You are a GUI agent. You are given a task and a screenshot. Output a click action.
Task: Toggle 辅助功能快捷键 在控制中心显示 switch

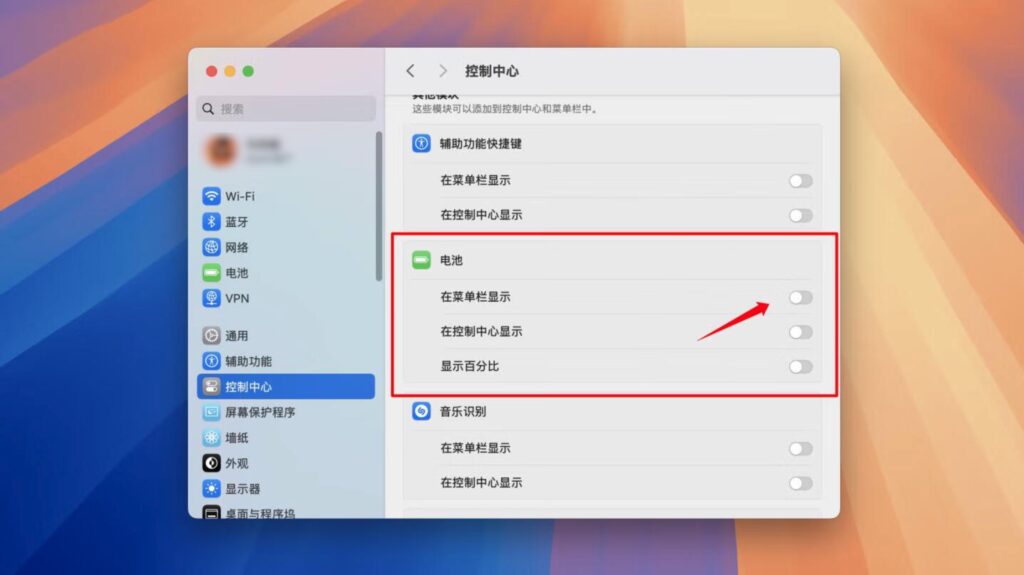pos(800,215)
